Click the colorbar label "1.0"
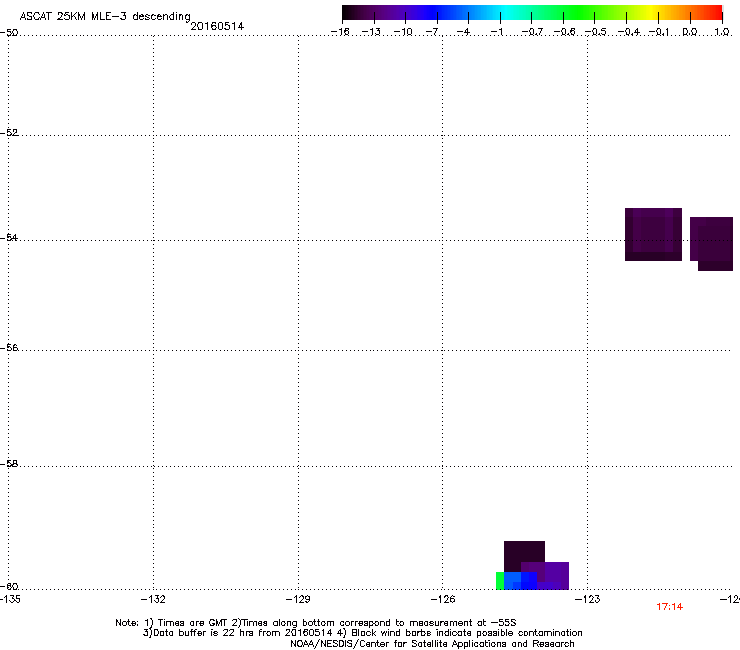 coord(722,32)
